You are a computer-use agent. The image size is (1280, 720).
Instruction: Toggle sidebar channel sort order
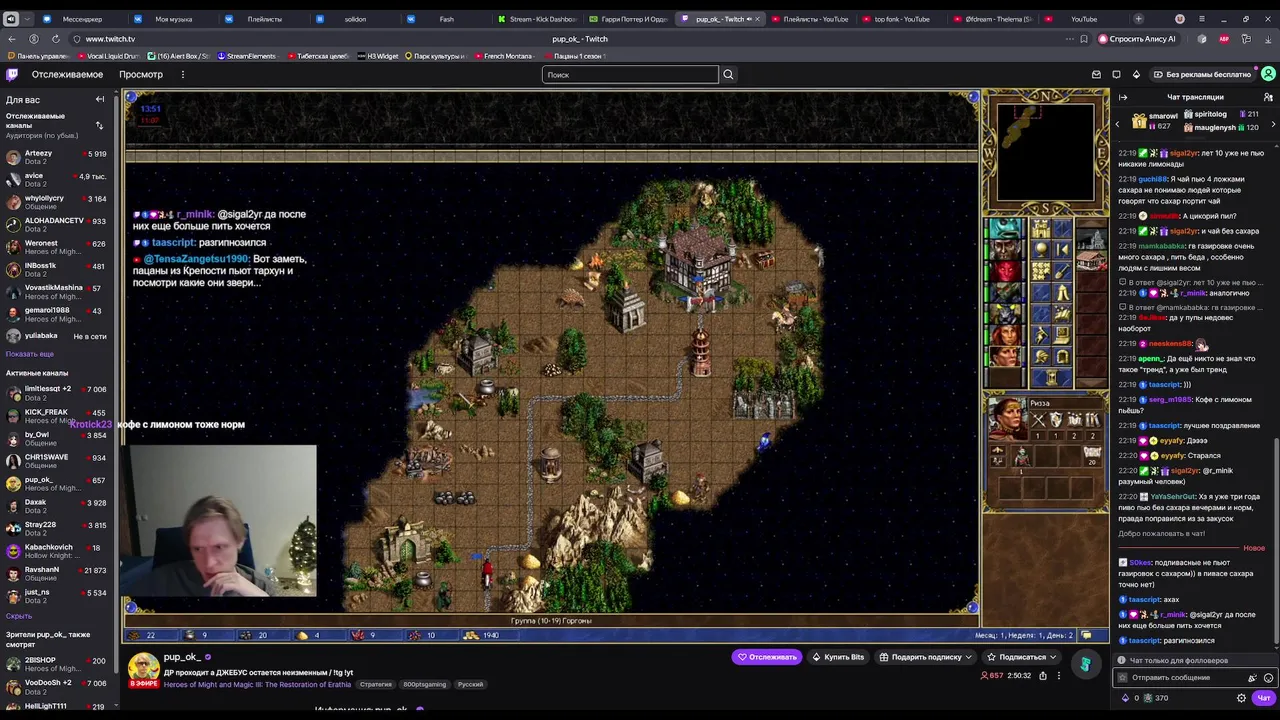pyautogui.click(x=99, y=125)
